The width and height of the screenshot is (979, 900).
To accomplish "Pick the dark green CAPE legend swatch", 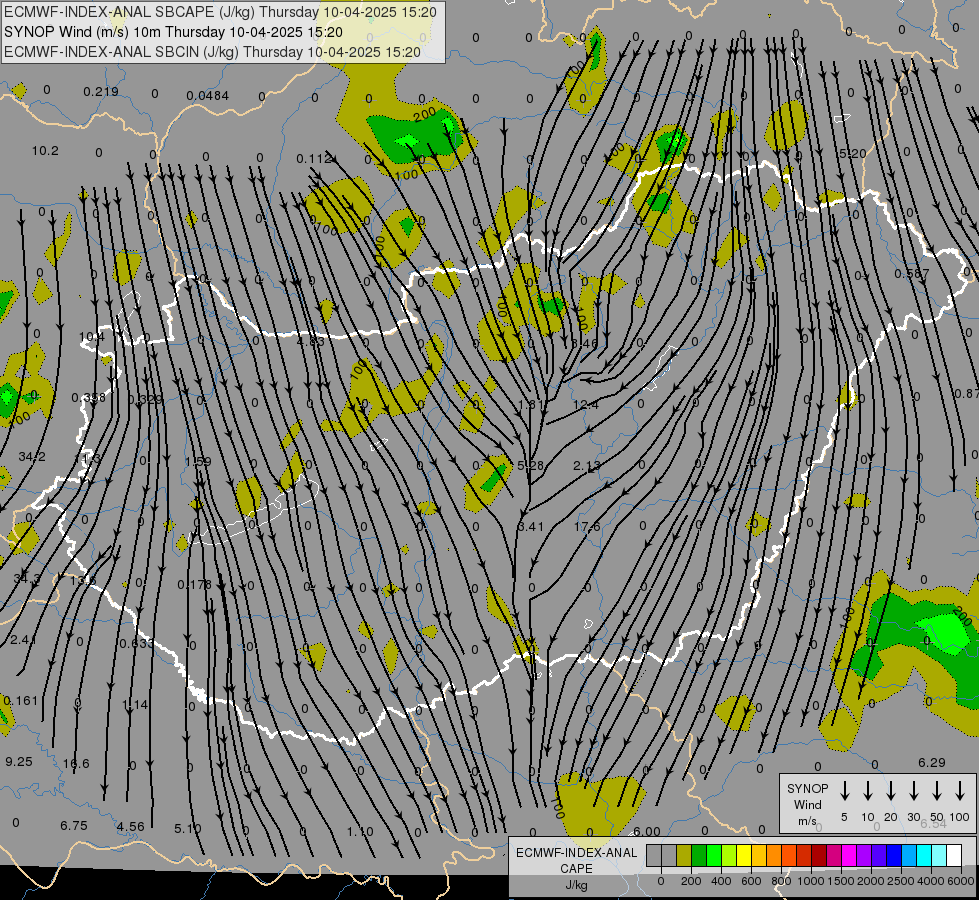I will coord(699,855).
